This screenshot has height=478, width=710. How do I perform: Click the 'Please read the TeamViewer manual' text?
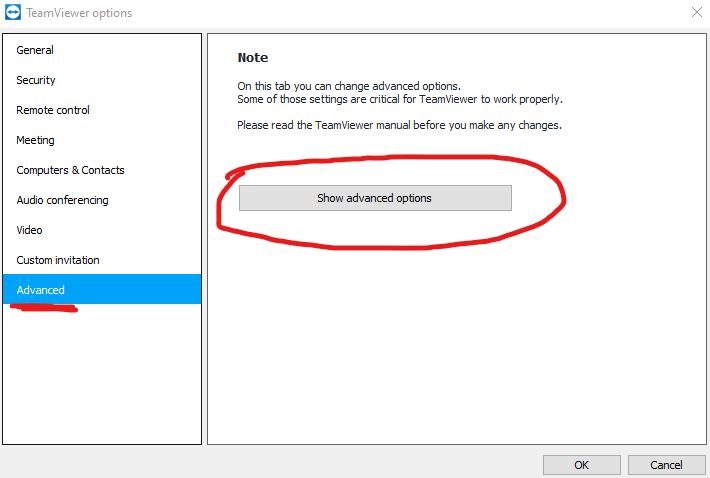click(x=399, y=125)
